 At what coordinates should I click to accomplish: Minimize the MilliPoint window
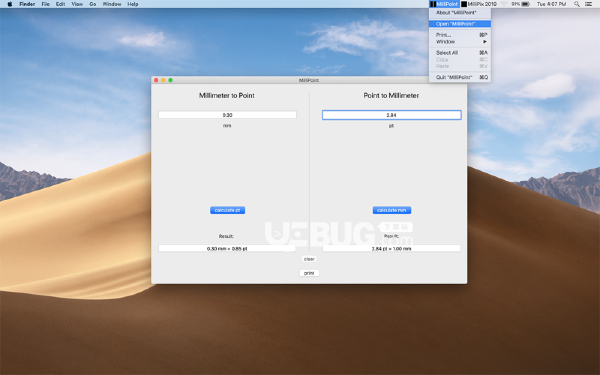click(163, 80)
